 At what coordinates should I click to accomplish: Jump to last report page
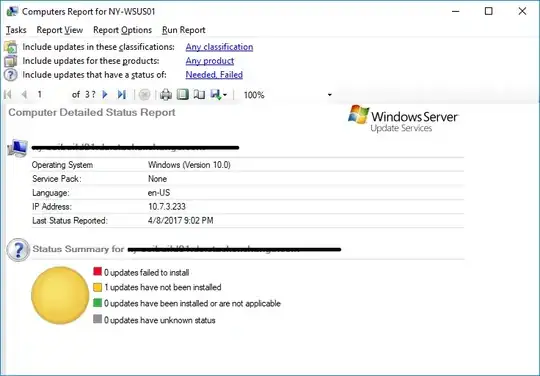[121, 94]
